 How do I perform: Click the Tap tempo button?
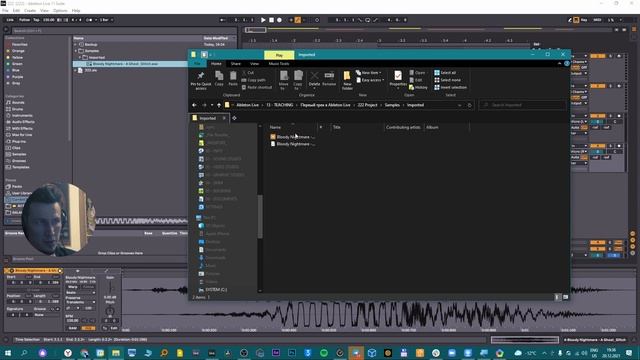[x=36, y=20]
